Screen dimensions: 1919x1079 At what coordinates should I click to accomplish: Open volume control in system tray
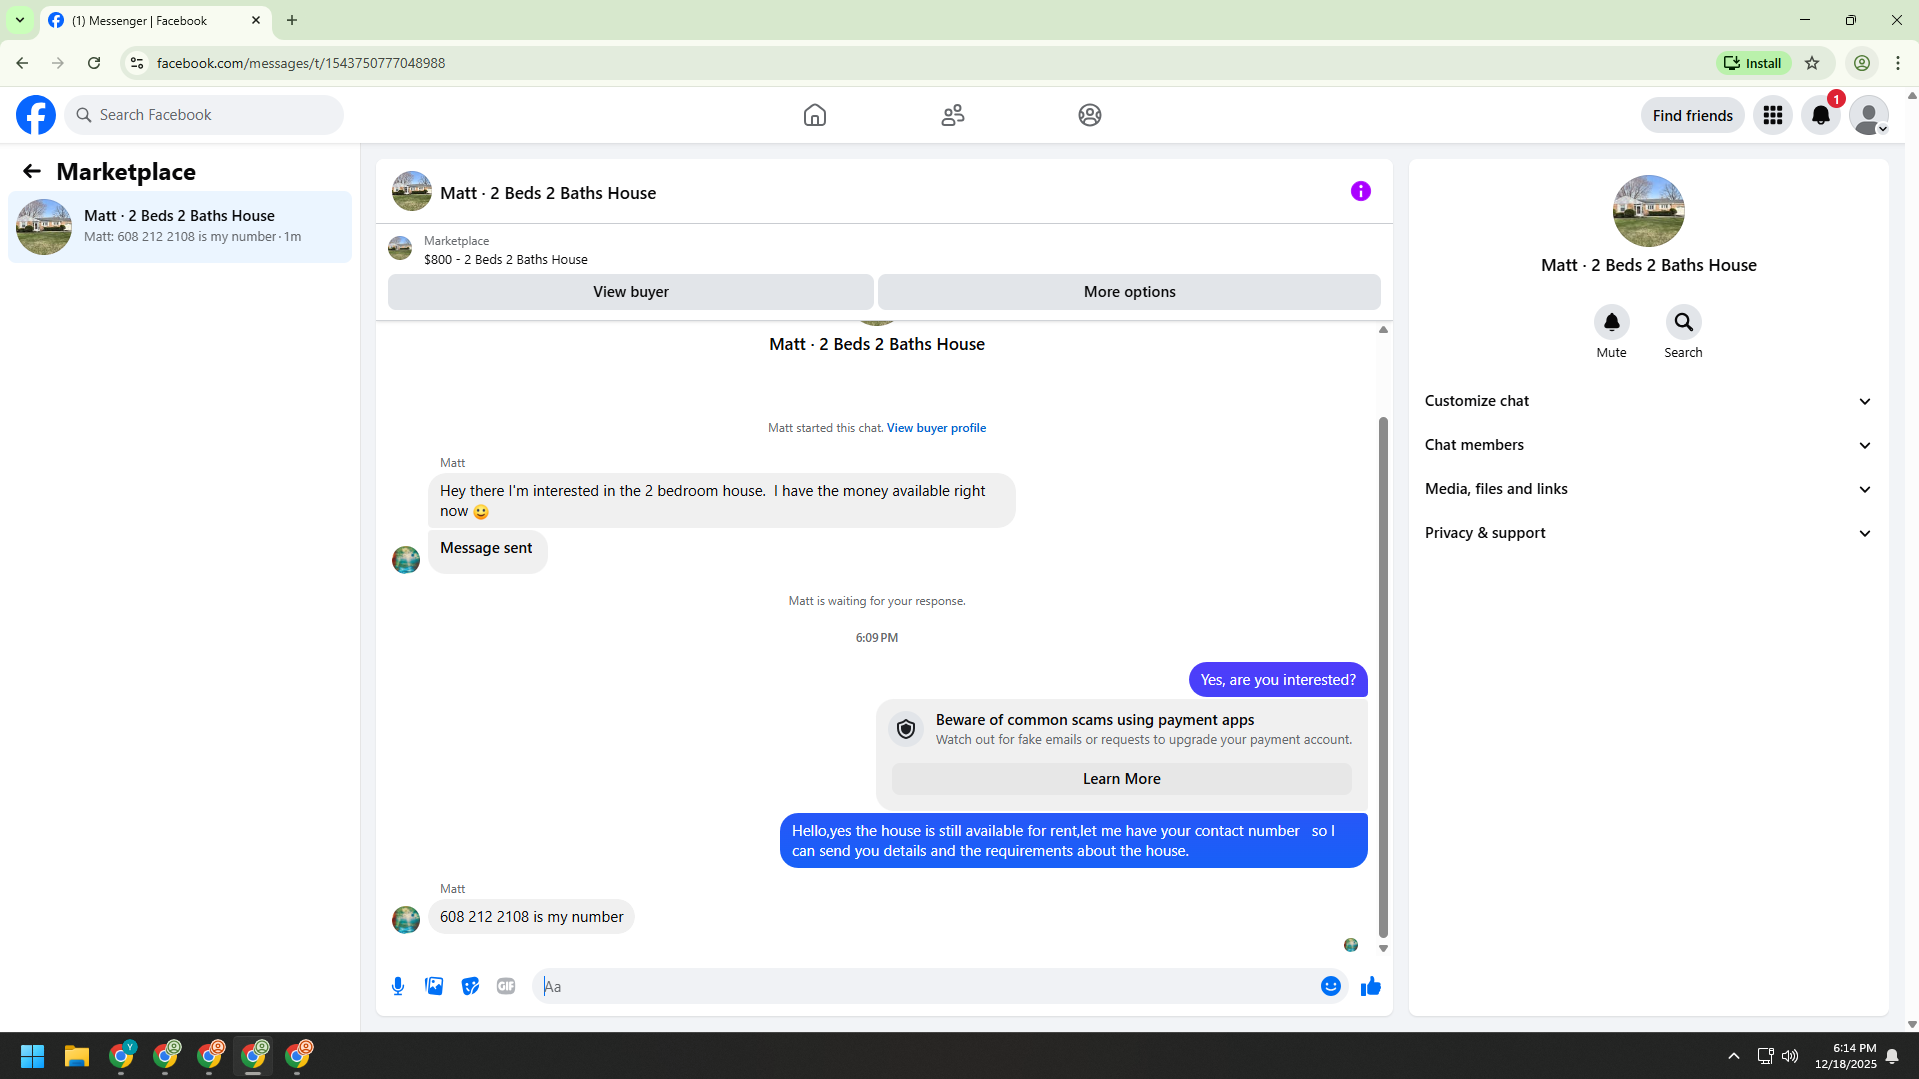[x=1790, y=1056]
